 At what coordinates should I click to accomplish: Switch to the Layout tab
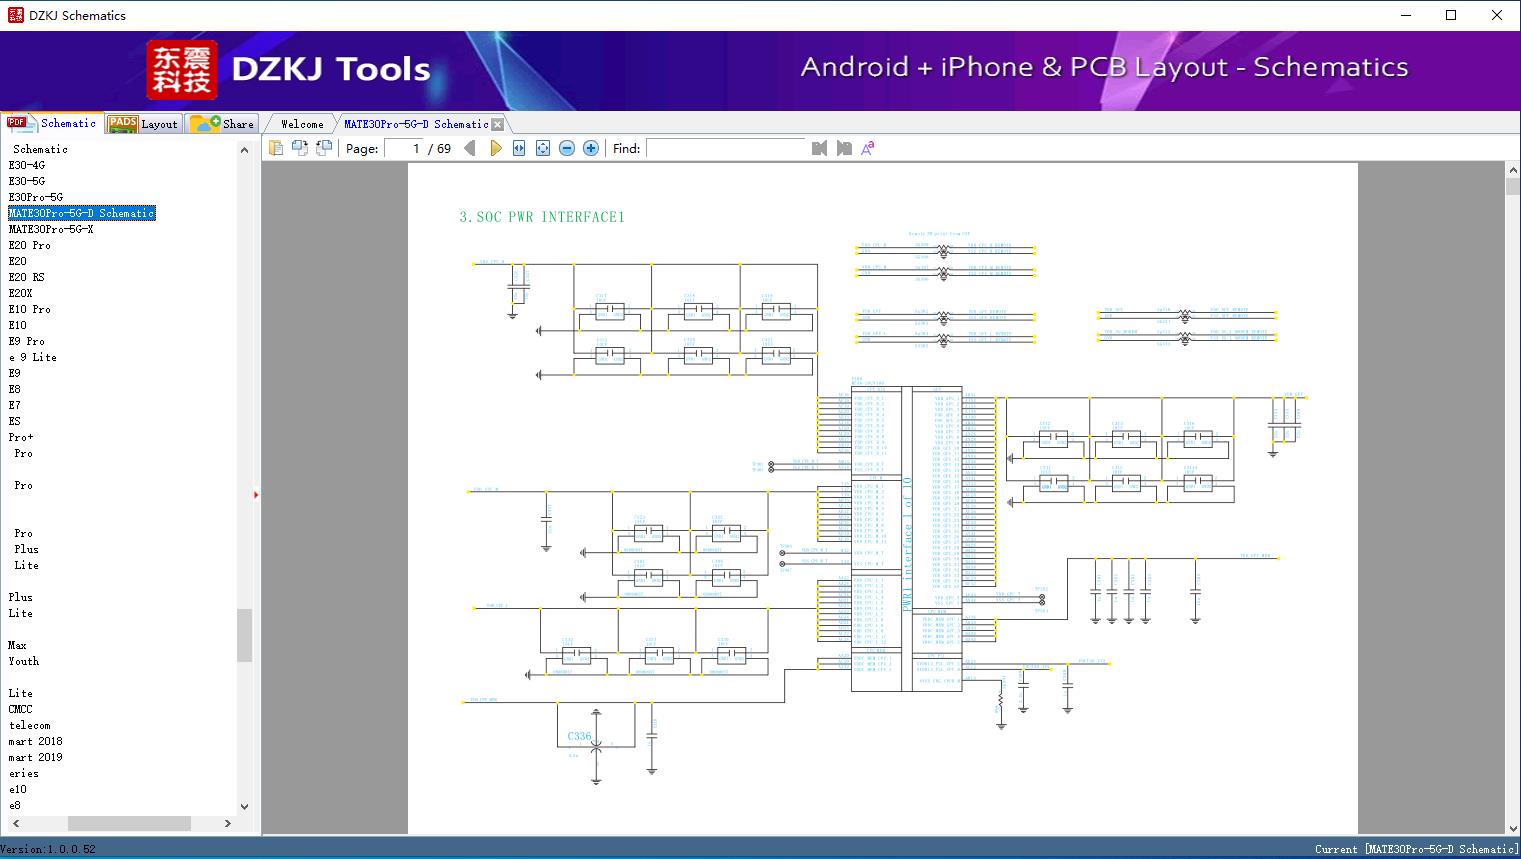pyautogui.click(x=144, y=124)
